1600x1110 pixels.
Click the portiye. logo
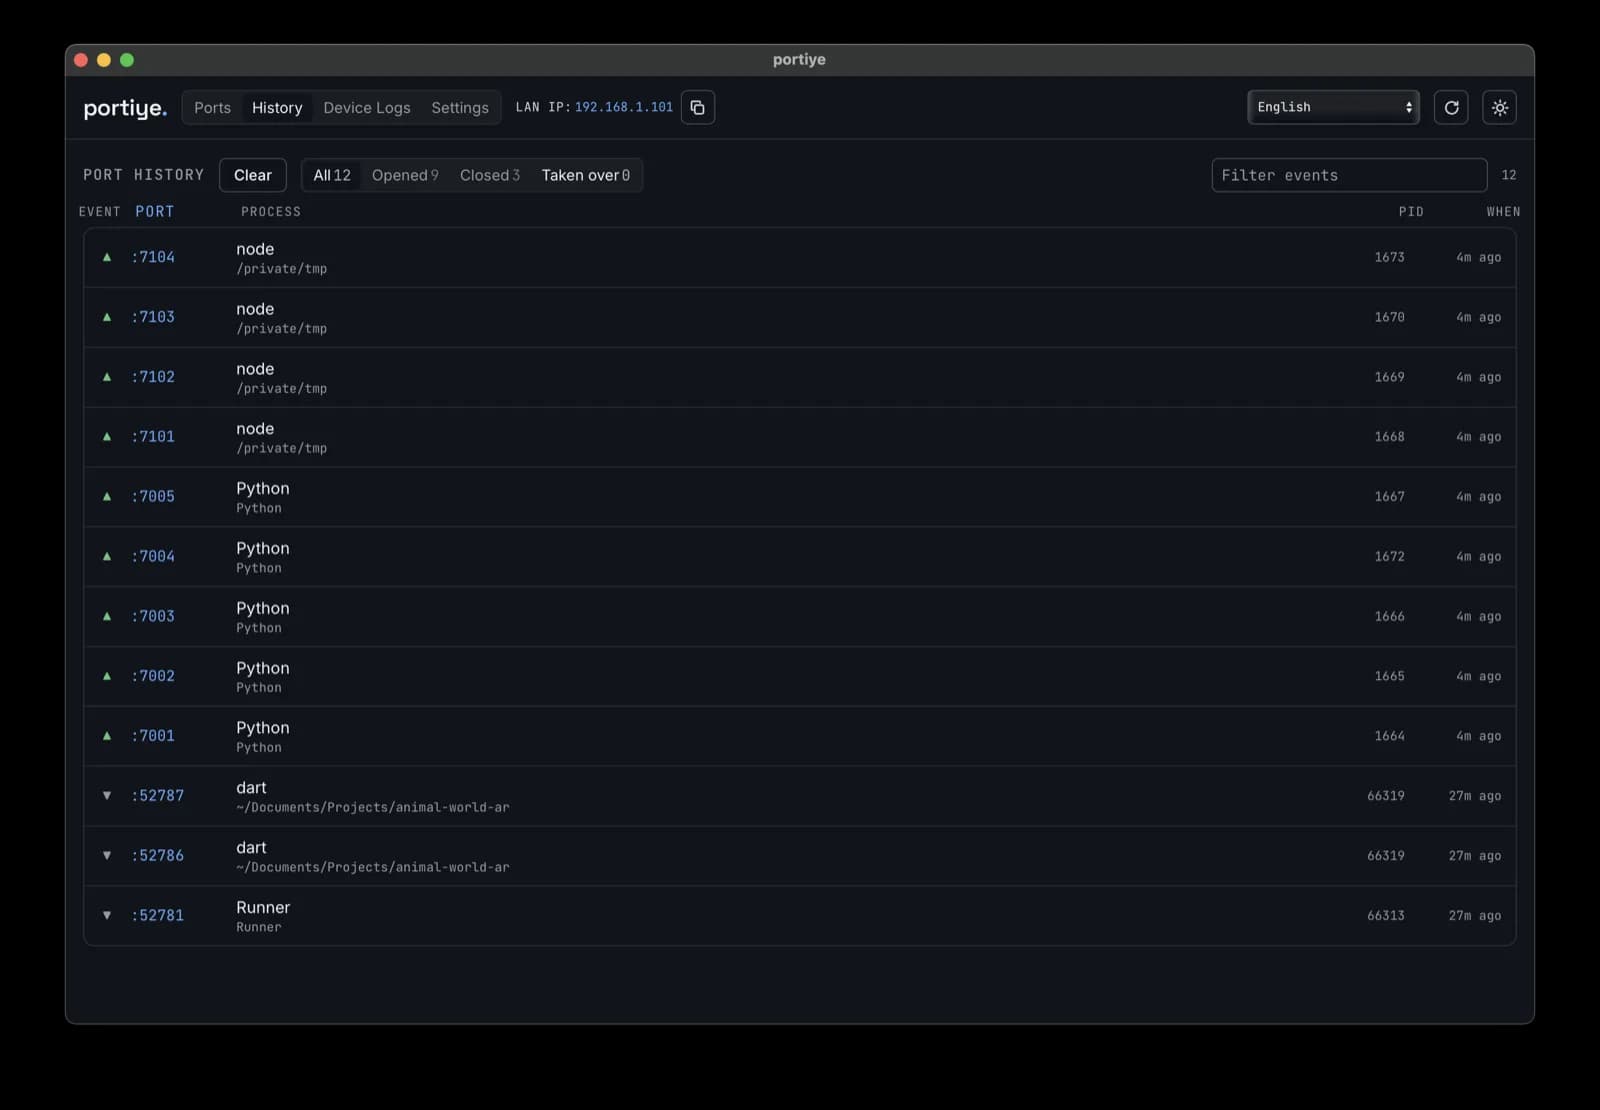(125, 108)
